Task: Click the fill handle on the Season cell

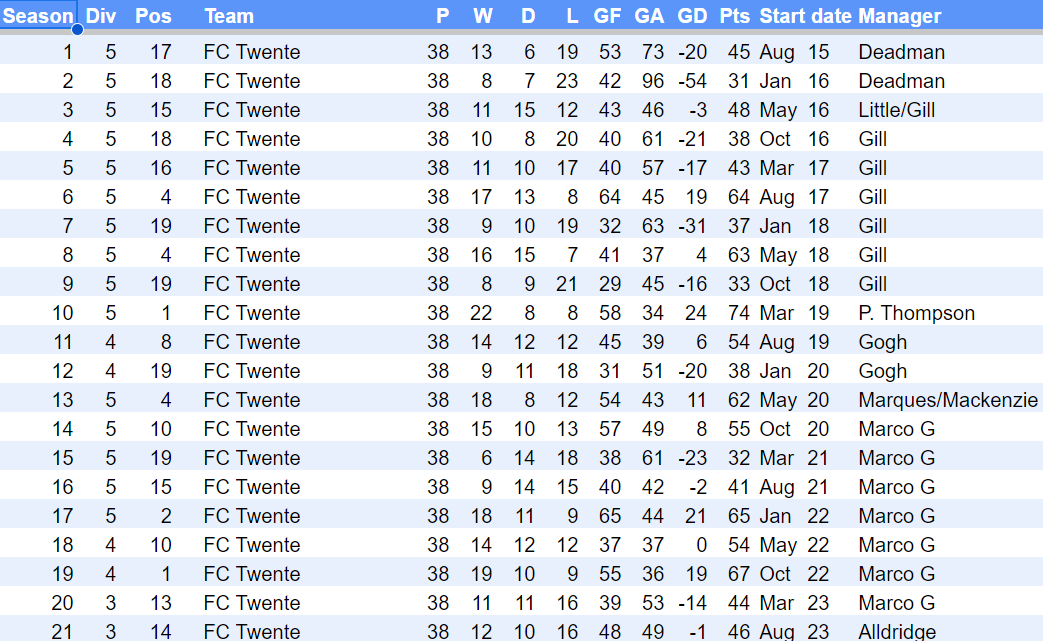Action: click(x=77, y=29)
